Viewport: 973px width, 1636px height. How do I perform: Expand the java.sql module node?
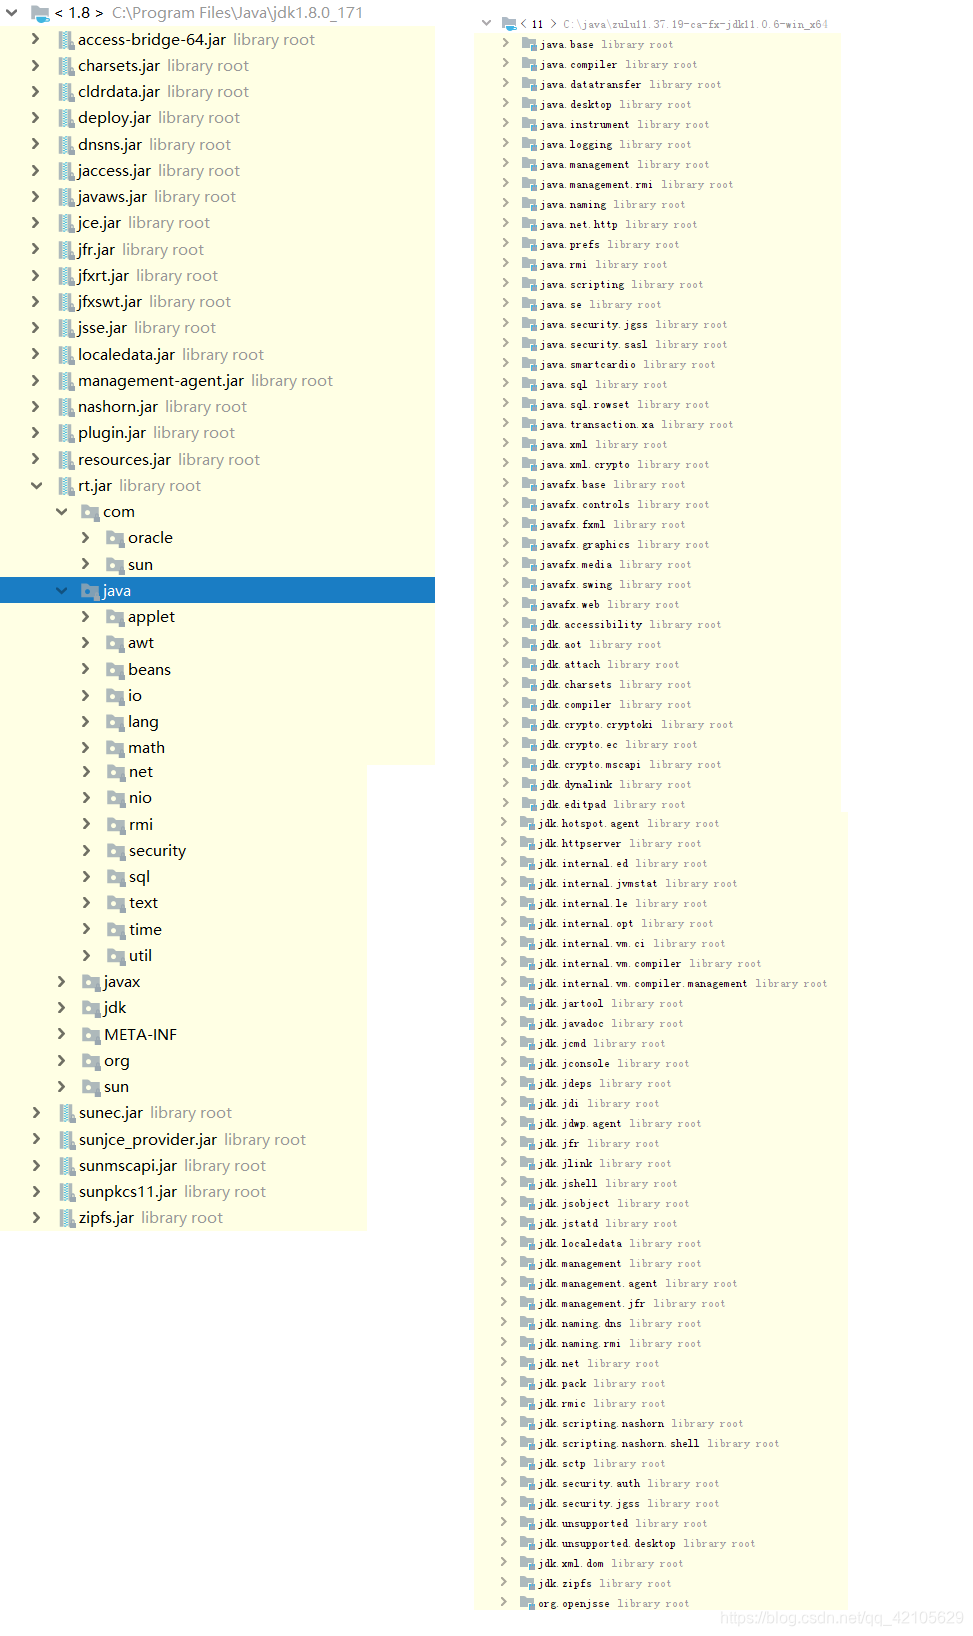506,384
